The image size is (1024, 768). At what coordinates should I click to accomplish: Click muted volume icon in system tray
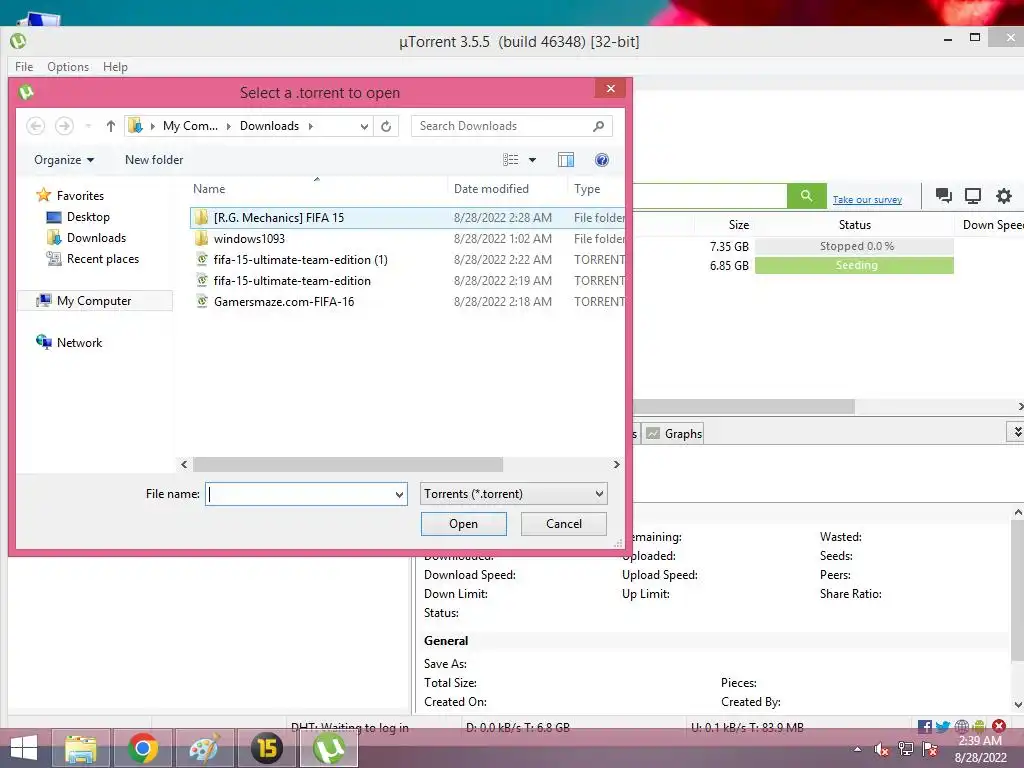point(881,749)
